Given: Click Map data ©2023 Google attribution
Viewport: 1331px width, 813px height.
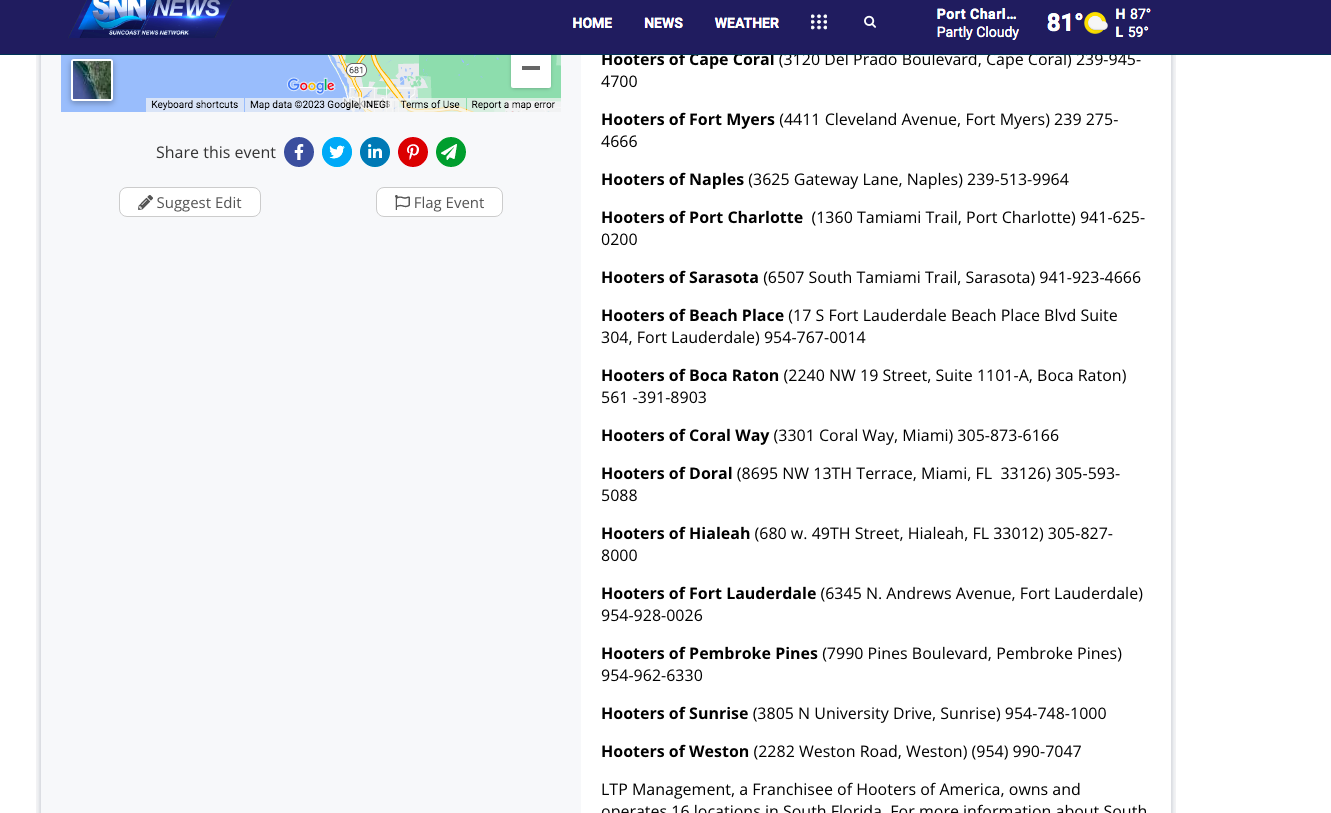Looking at the screenshot, I should pyautogui.click(x=319, y=105).
